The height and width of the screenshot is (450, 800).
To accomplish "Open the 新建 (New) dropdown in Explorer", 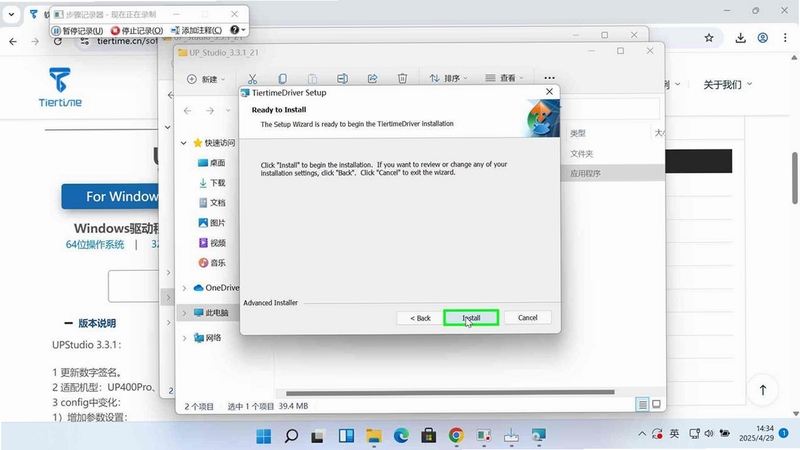I will (x=206, y=79).
